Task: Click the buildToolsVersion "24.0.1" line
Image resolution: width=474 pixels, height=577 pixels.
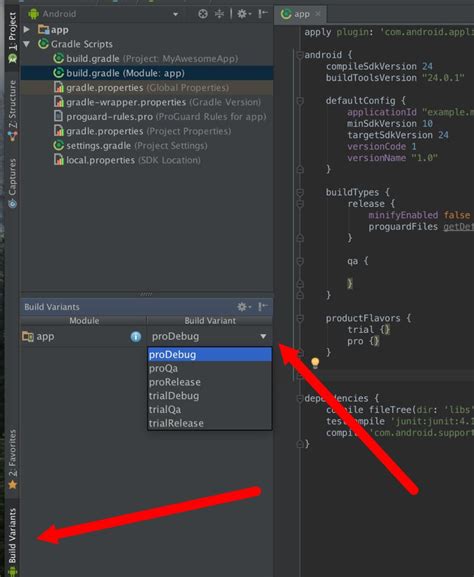Action: tap(395, 78)
